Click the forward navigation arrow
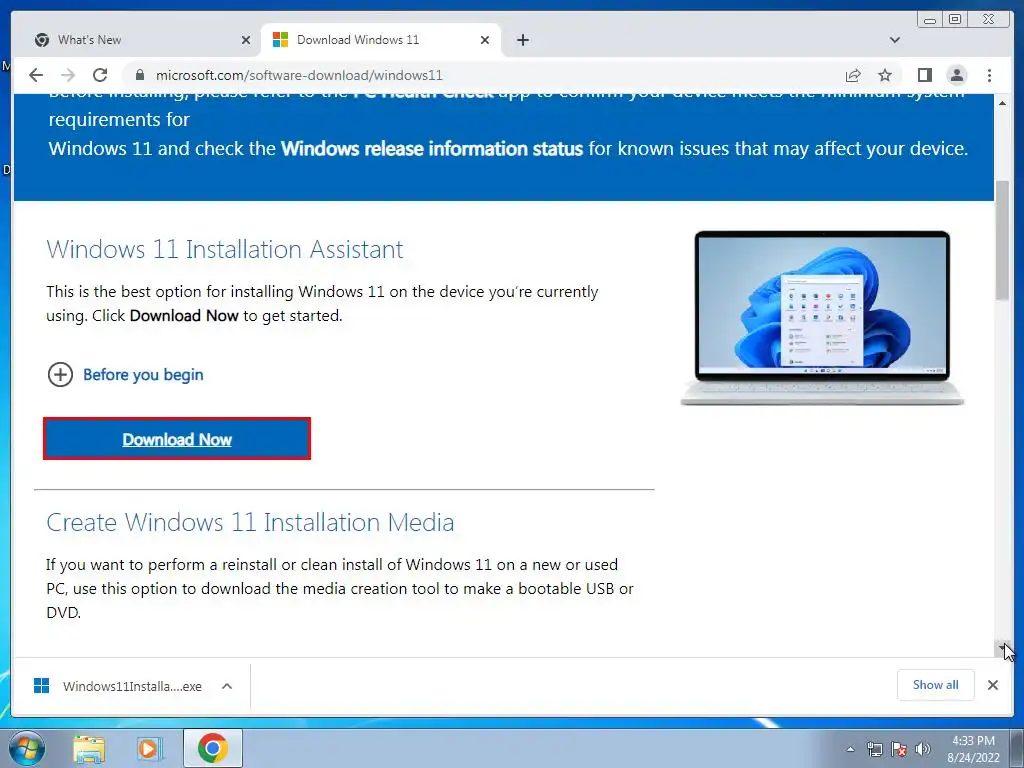 pos(68,75)
